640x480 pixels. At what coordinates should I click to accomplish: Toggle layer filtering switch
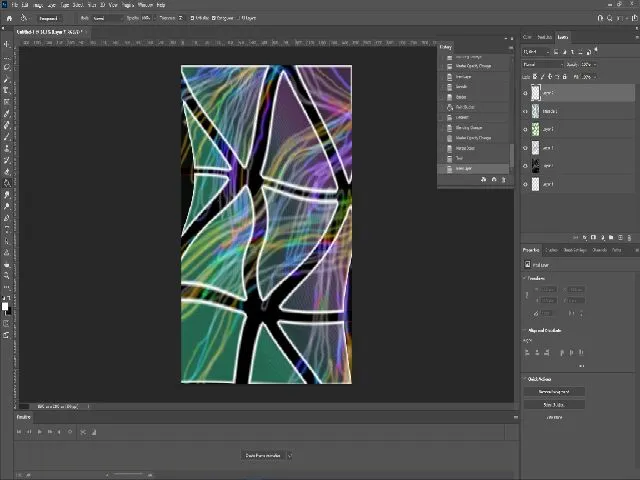click(x=596, y=50)
